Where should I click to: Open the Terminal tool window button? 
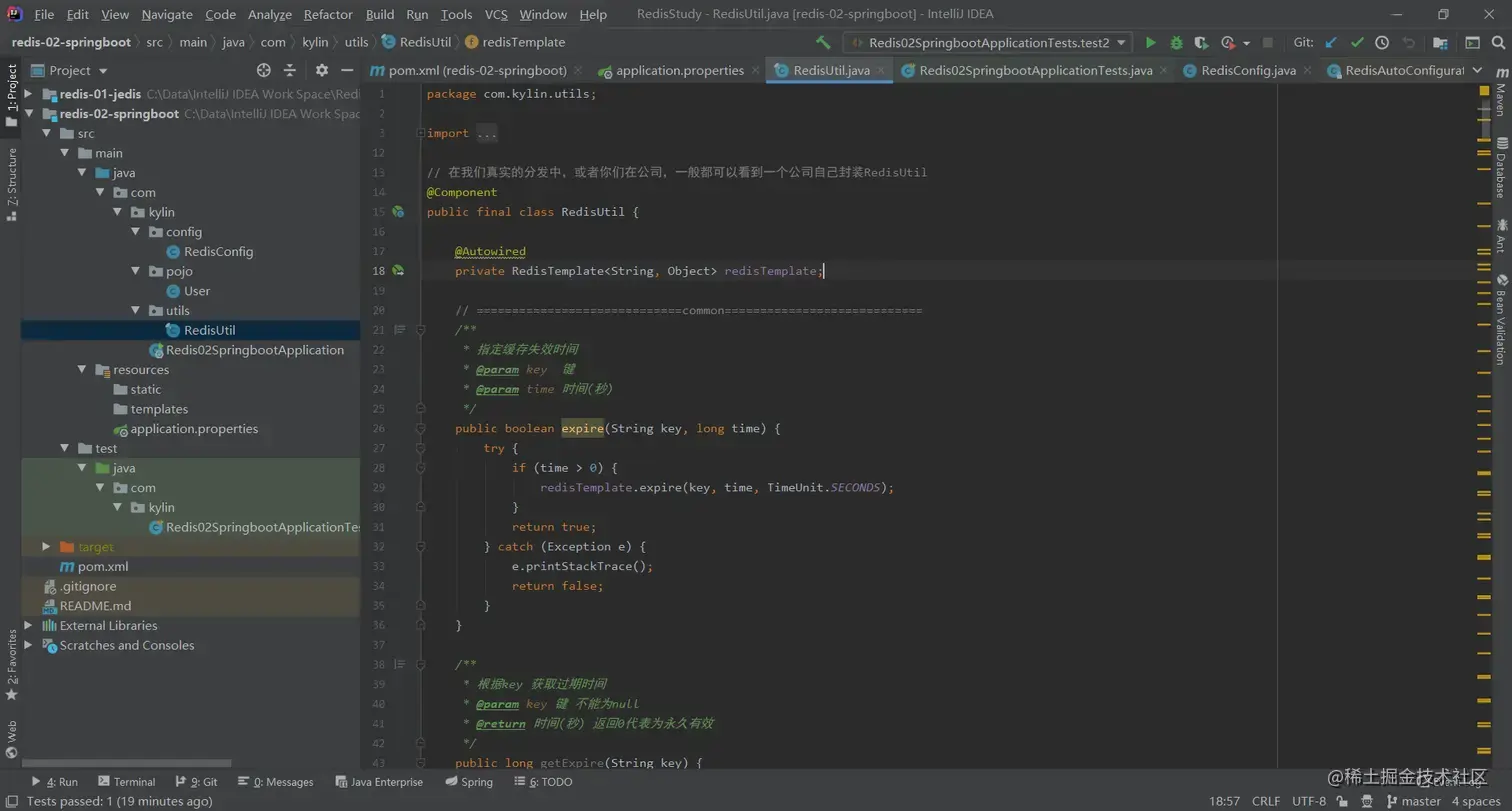click(x=126, y=782)
